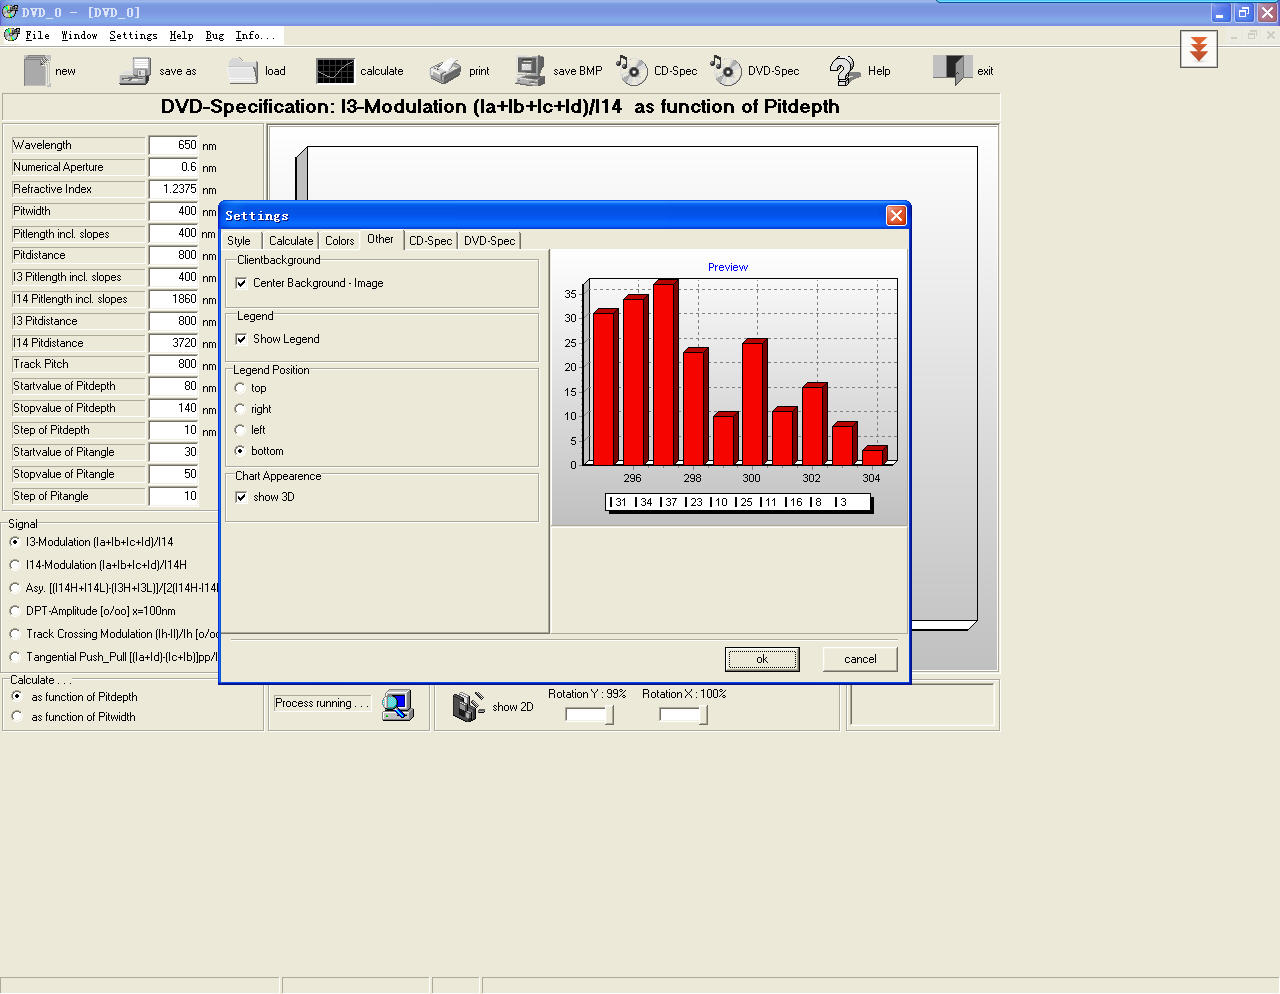Click the DVD_0 application title bar icon
Screen dimensions: 1280x994
[10, 12]
